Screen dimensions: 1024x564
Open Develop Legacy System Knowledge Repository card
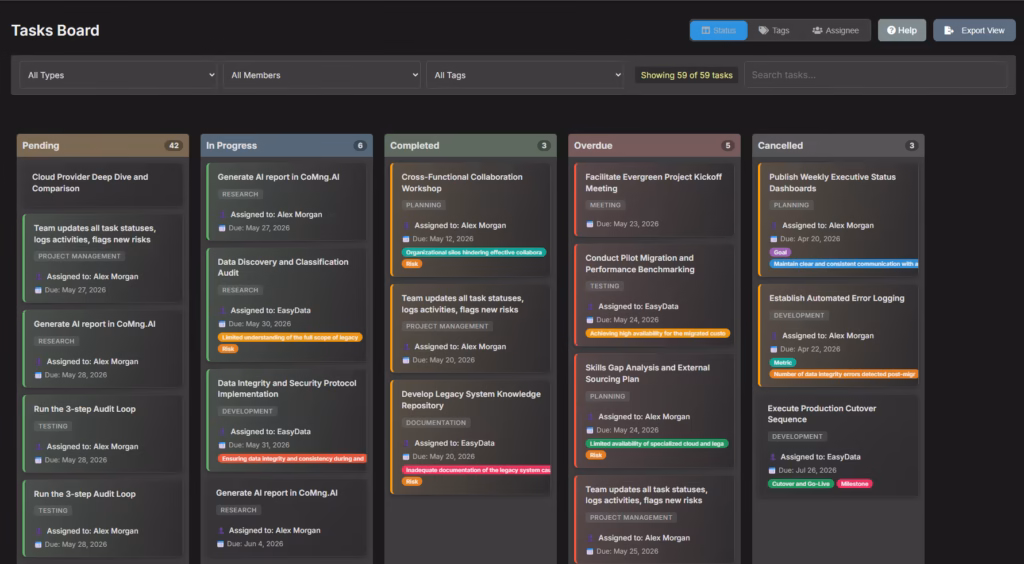pyautogui.click(x=470, y=437)
